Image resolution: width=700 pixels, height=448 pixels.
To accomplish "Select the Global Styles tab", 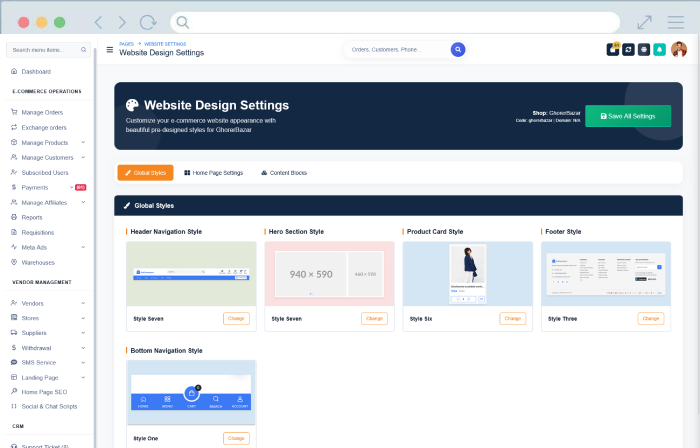I will (145, 173).
